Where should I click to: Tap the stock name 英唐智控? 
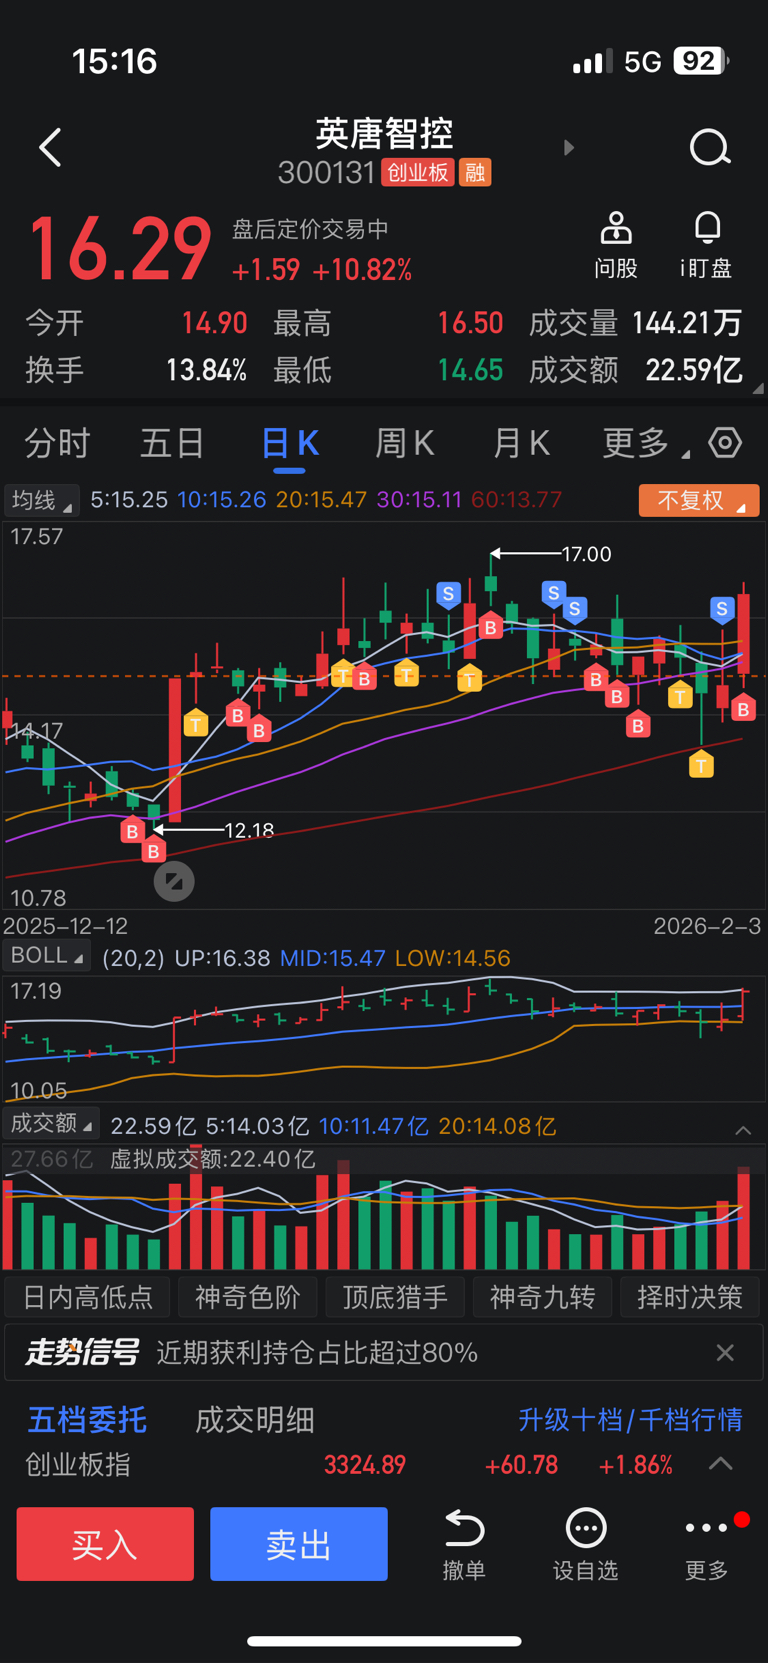click(x=384, y=133)
